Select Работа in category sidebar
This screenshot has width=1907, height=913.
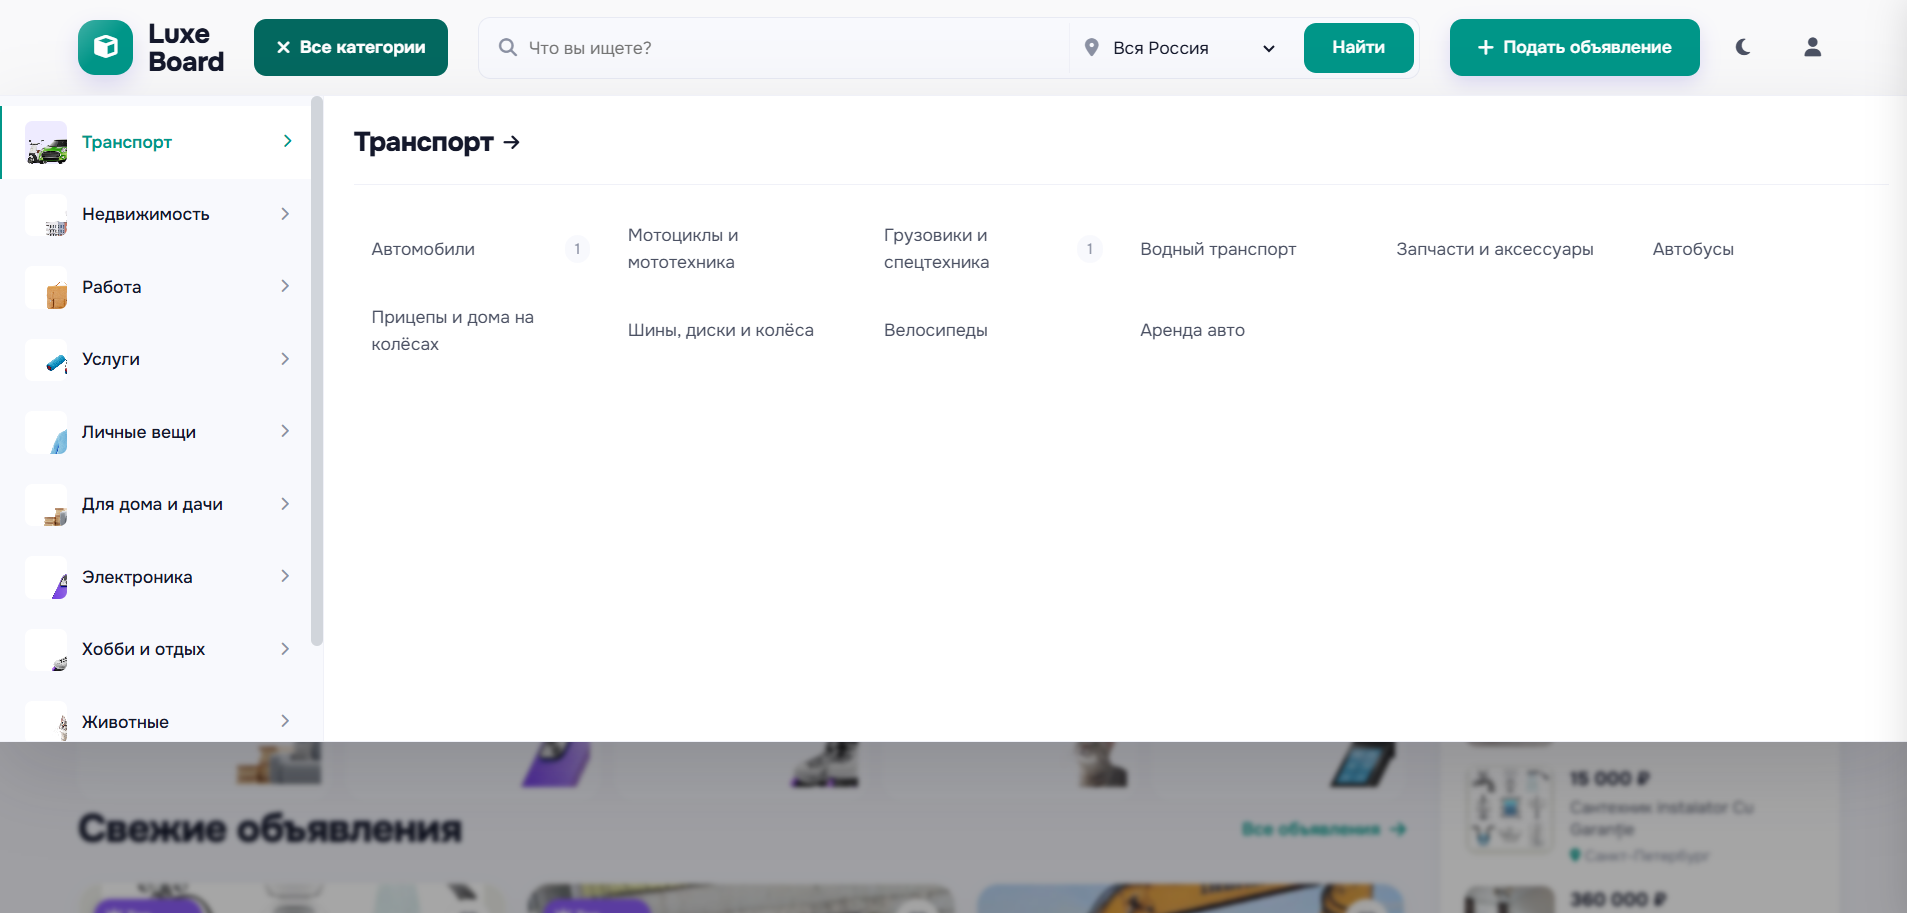(x=156, y=287)
